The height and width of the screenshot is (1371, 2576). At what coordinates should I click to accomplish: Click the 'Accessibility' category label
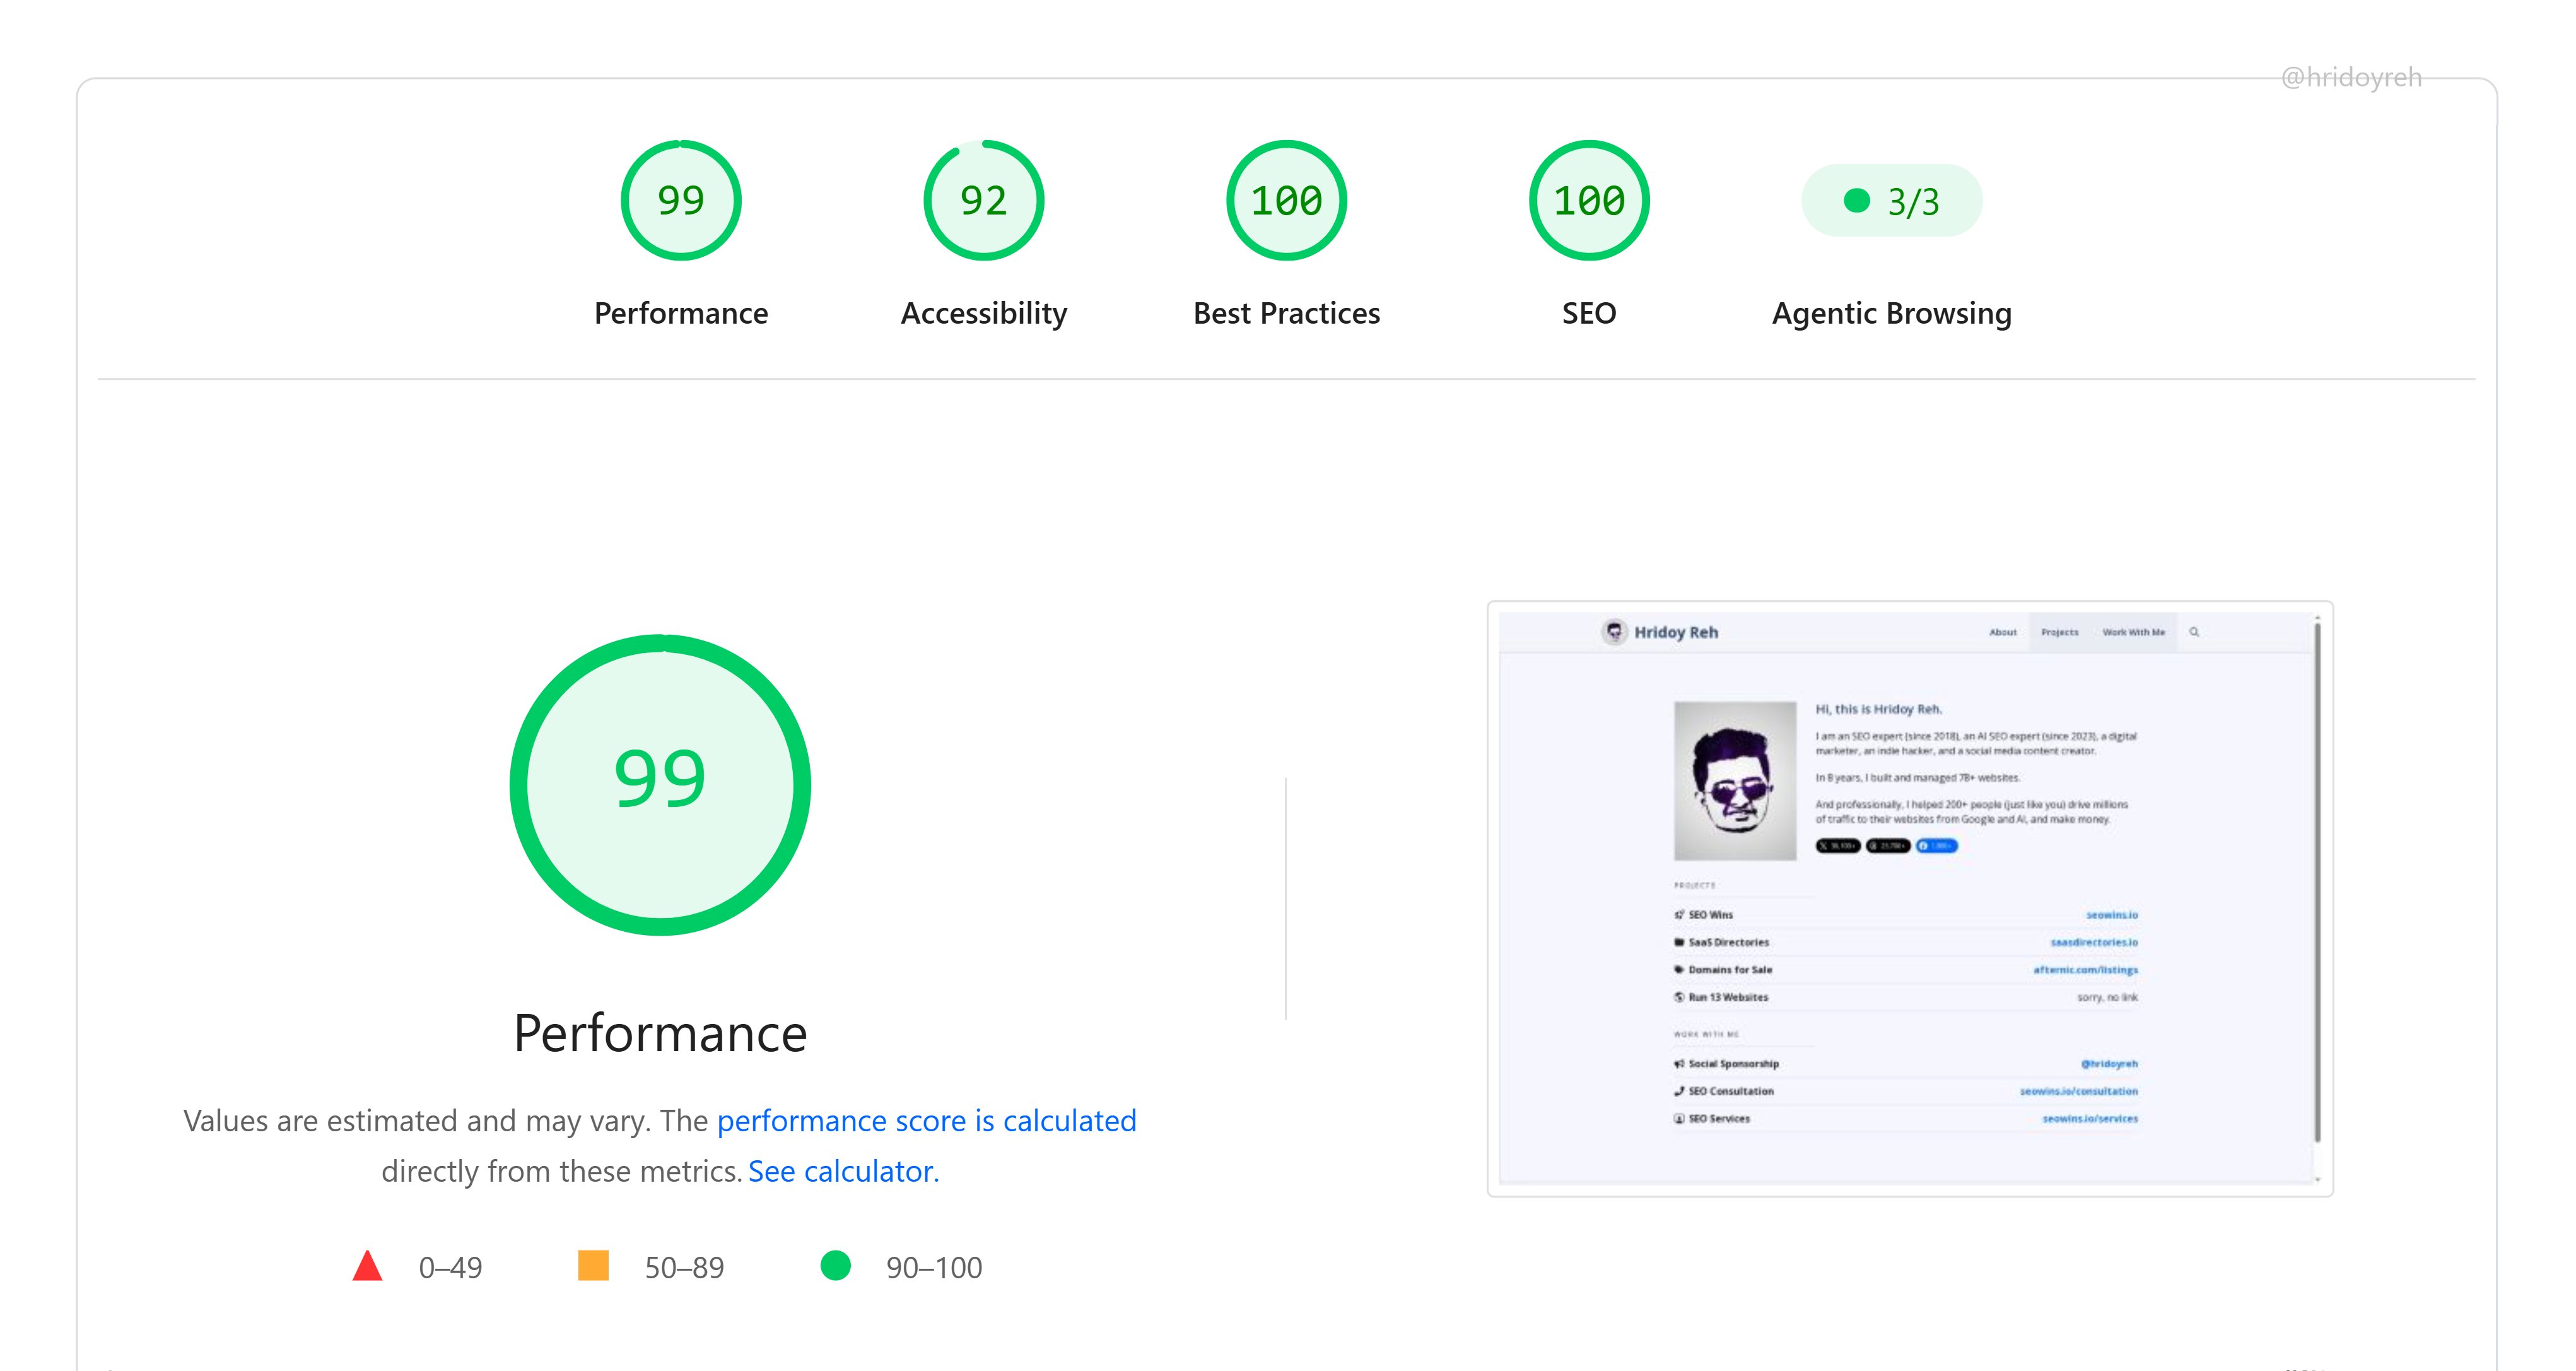coord(984,314)
